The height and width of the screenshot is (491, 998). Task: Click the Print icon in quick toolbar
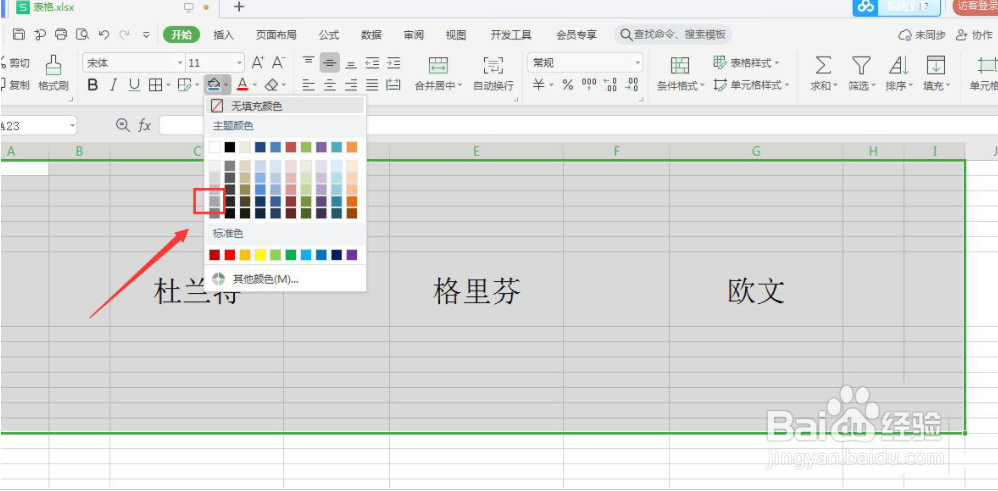coord(61,34)
